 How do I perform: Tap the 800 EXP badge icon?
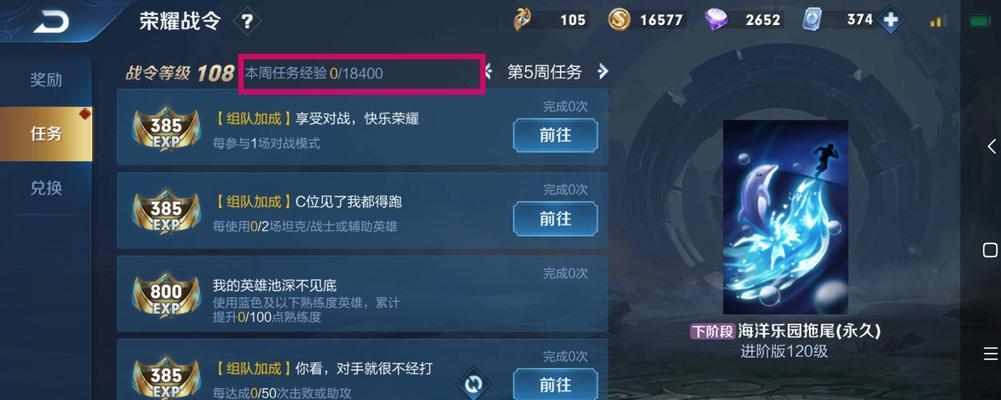point(166,295)
